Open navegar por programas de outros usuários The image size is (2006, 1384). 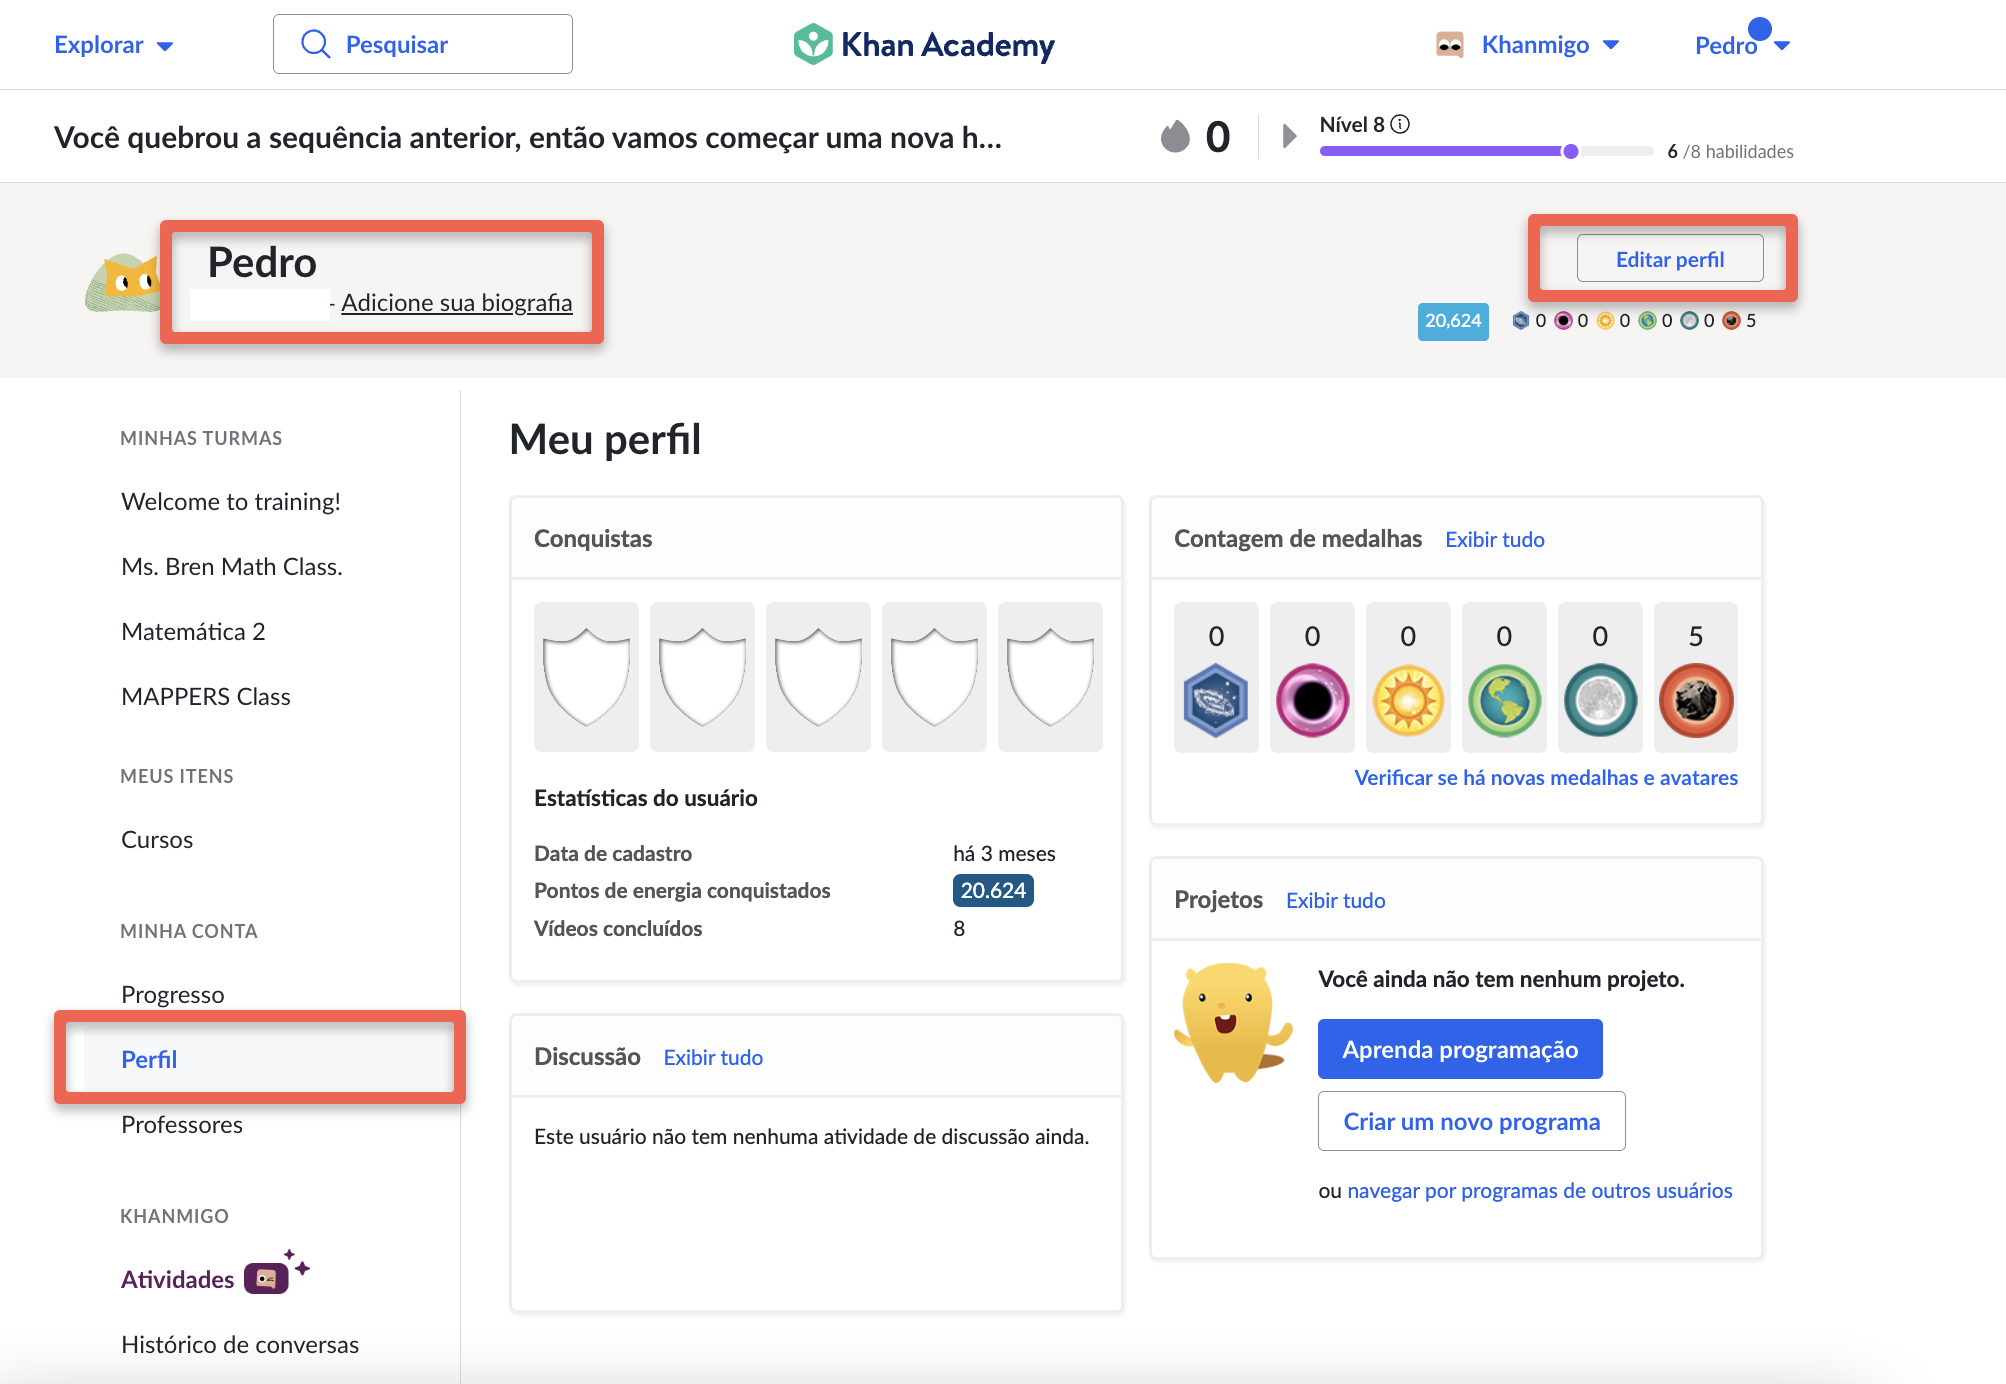1540,1190
